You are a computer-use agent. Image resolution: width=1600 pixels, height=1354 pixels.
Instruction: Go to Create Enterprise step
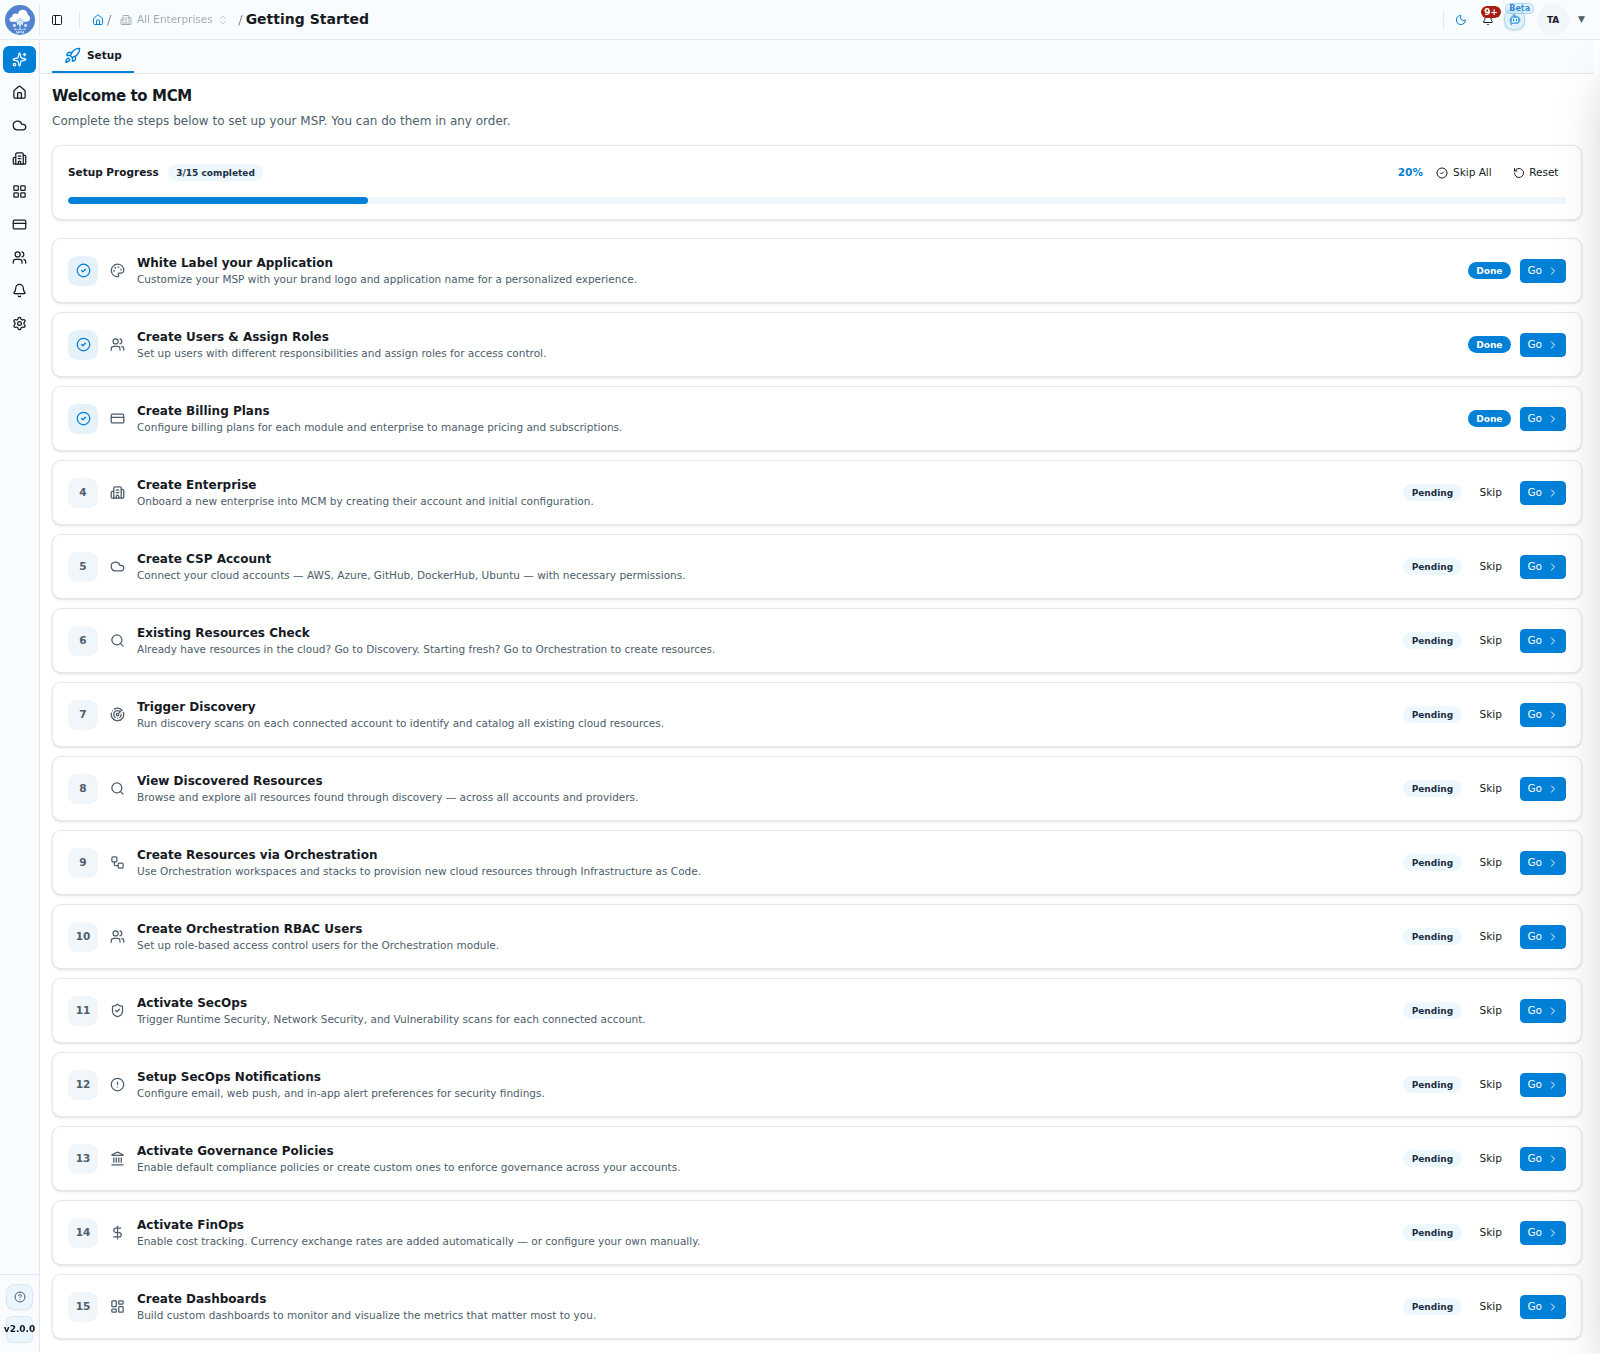pyautogui.click(x=1542, y=493)
